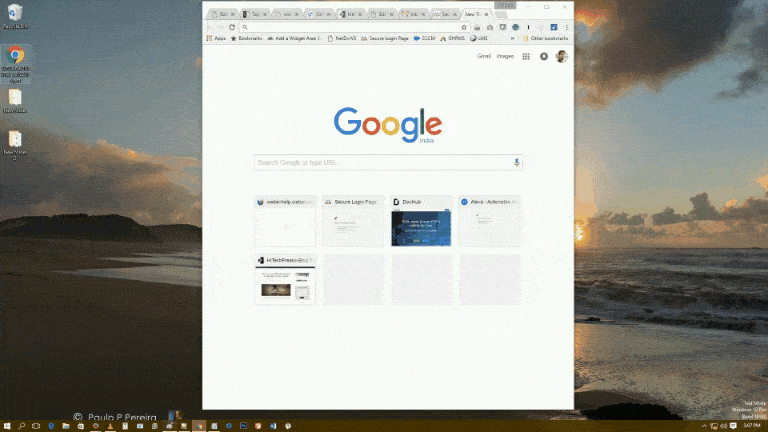Open Photoshop from the taskbar

[243, 426]
